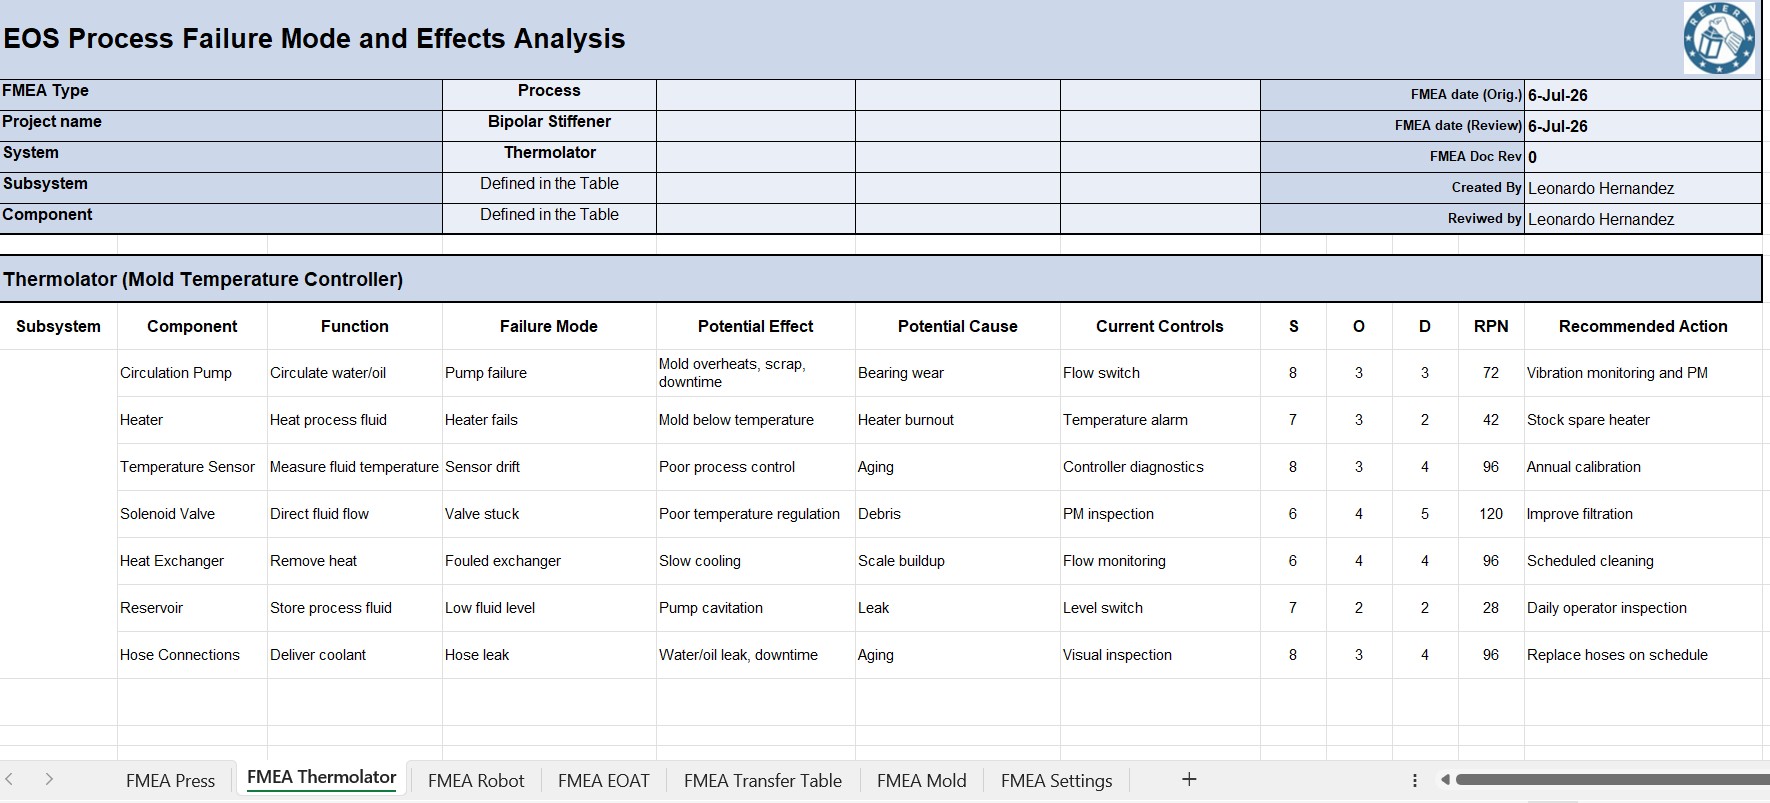Open the FMEA Settings tab
Image resolution: width=1770 pixels, height=803 pixels.
pos(1056,781)
